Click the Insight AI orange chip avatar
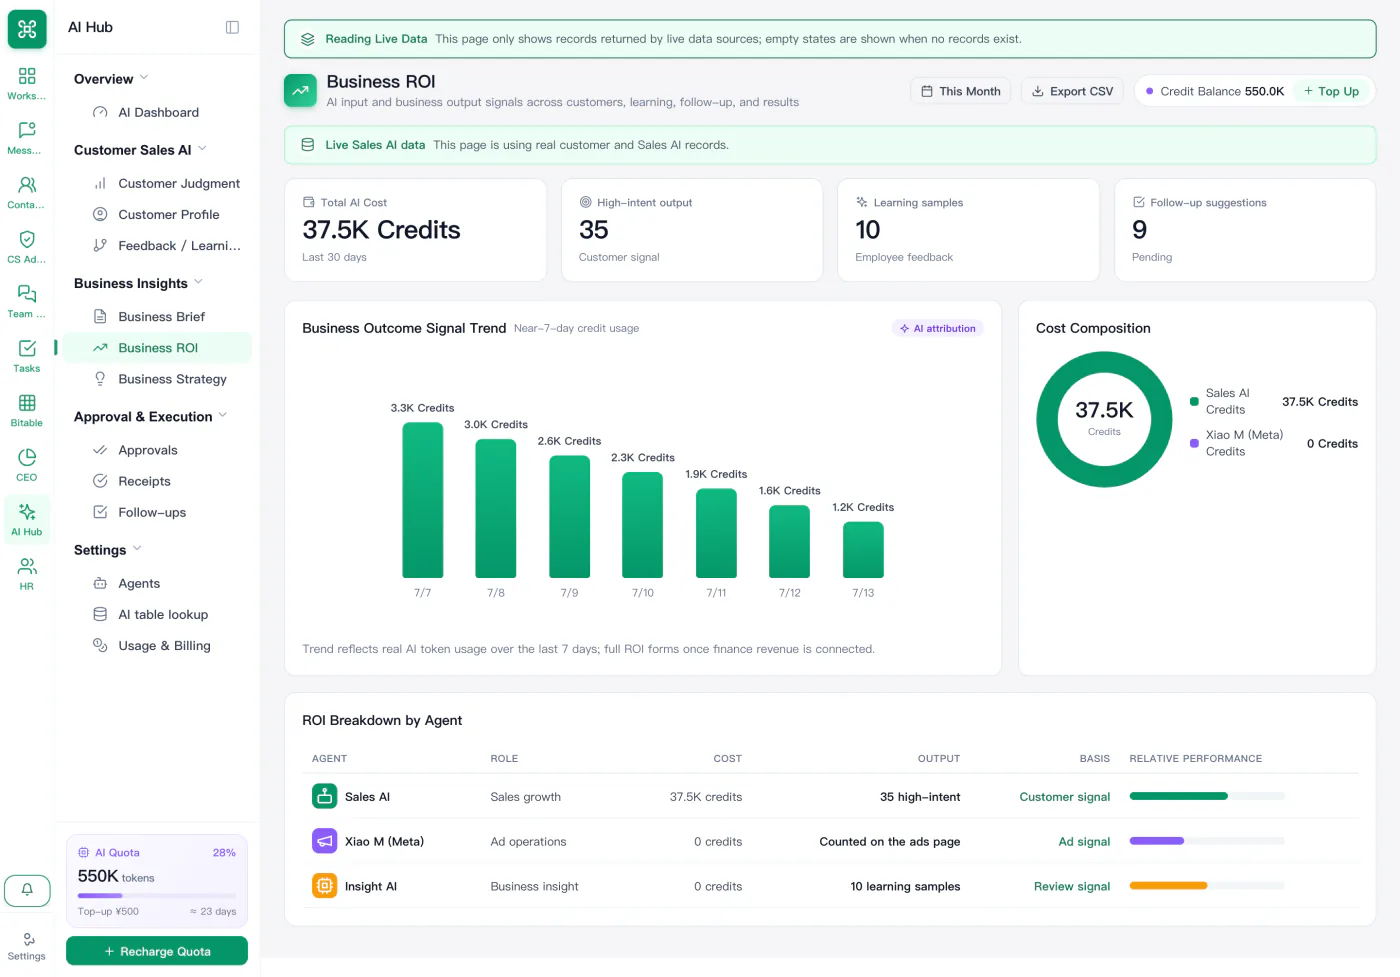The width and height of the screenshot is (1400, 977). [x=324, y=886]
